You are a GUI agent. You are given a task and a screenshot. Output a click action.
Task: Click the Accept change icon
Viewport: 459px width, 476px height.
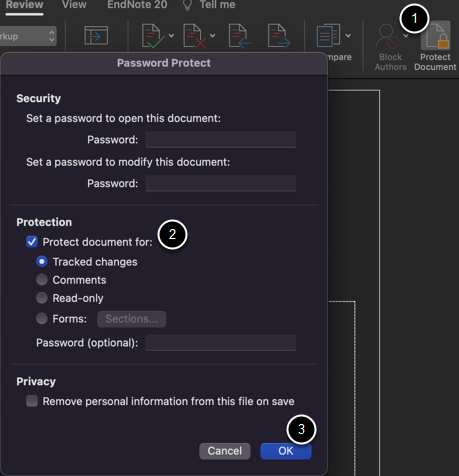153,36
